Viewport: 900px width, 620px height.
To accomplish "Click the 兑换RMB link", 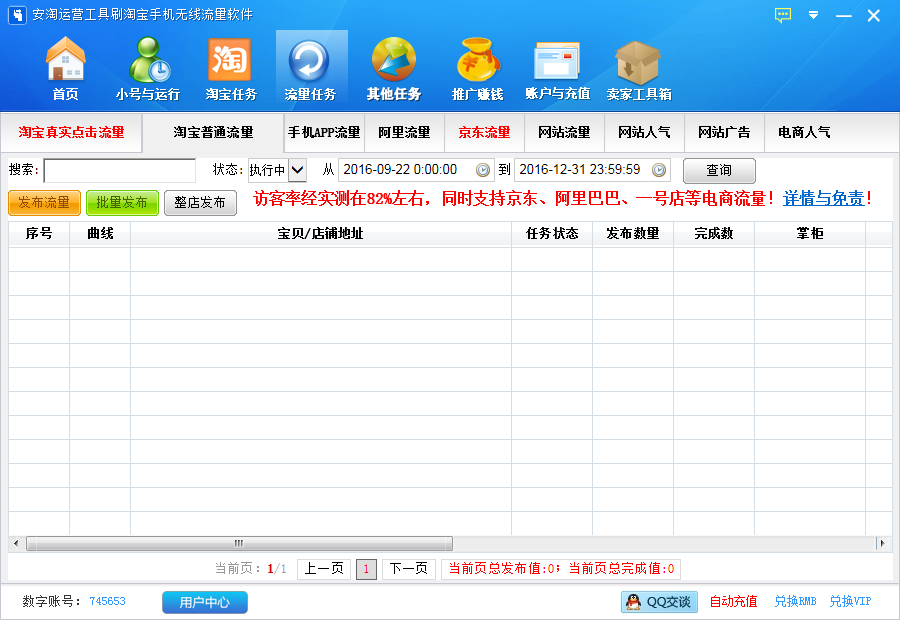I will (796, 602).
